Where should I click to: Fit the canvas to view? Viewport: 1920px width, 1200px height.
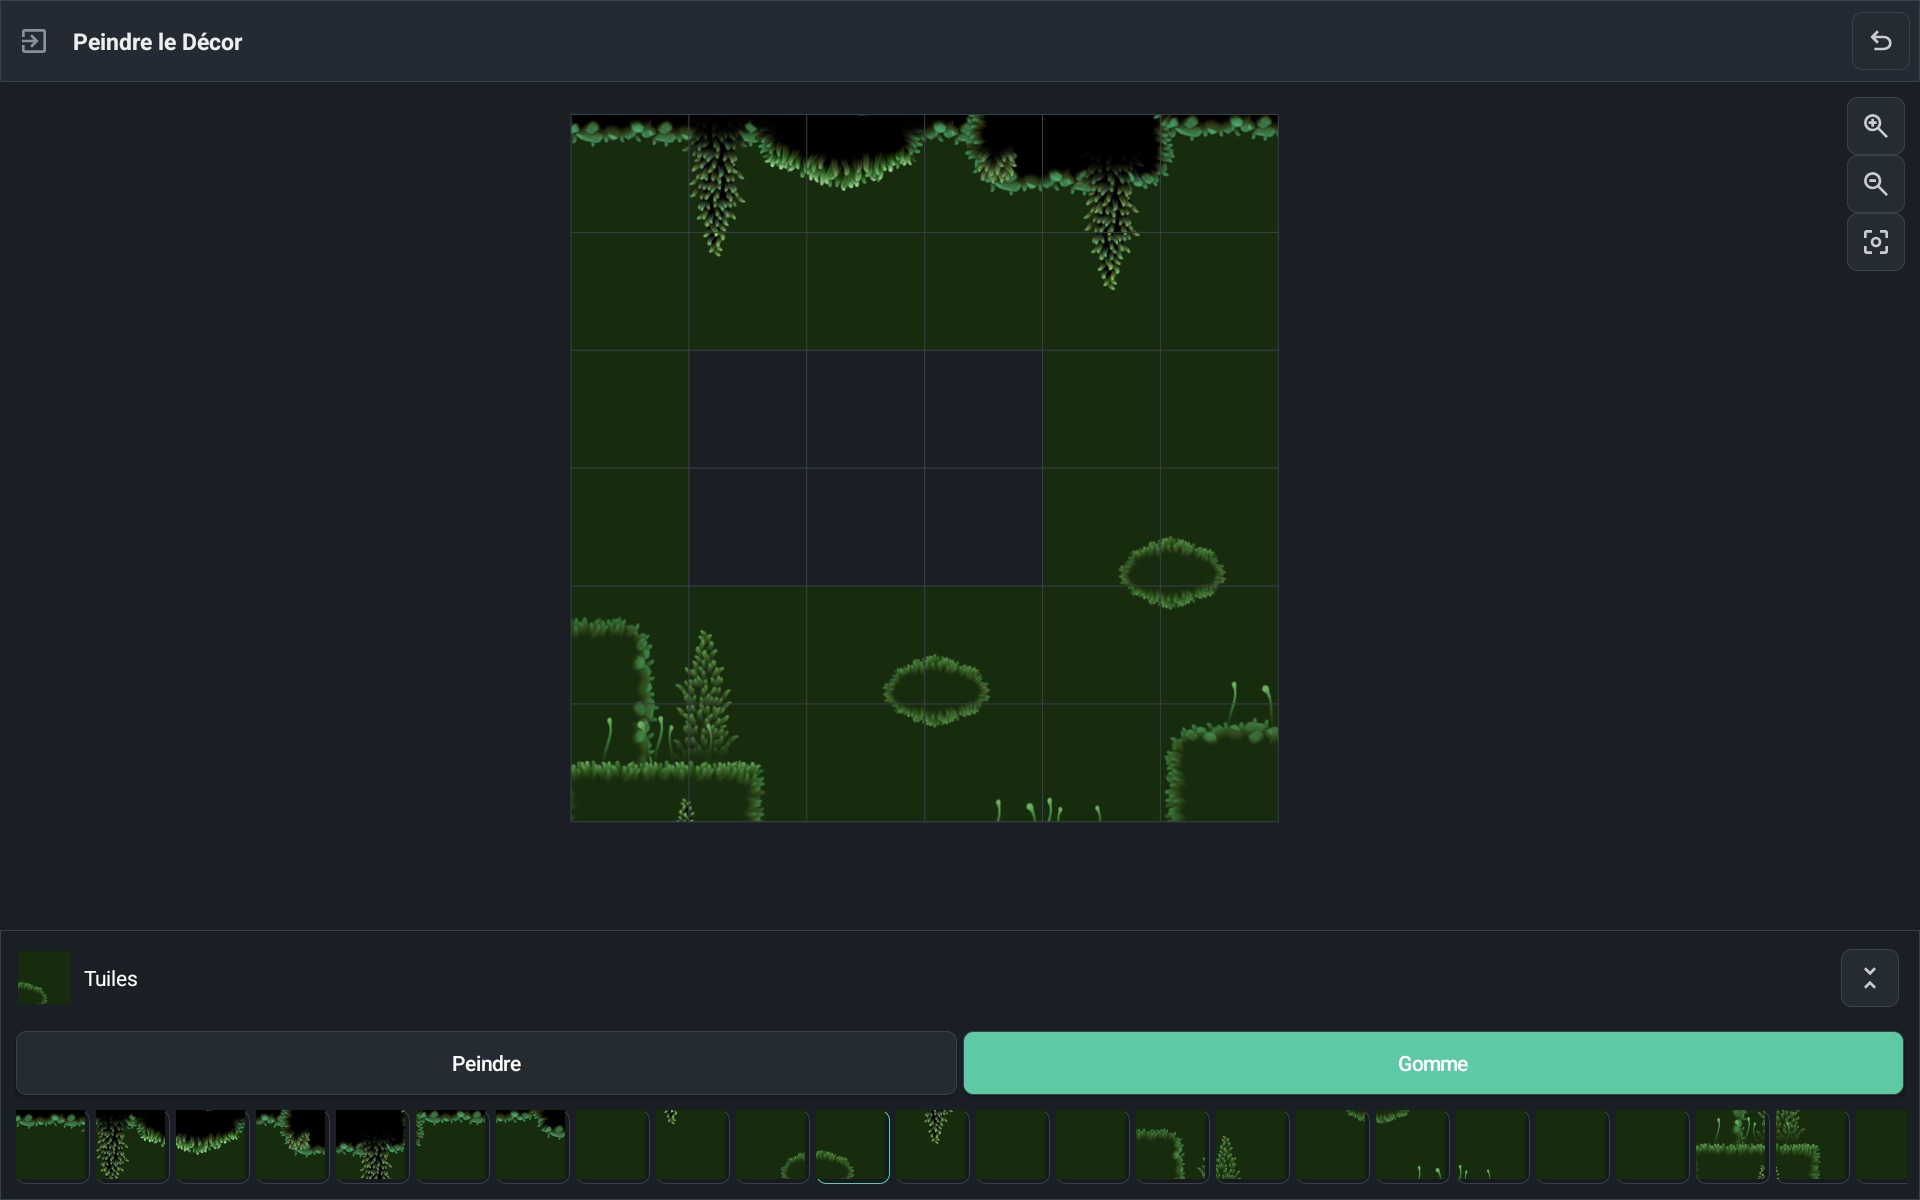pos(1875,242)
